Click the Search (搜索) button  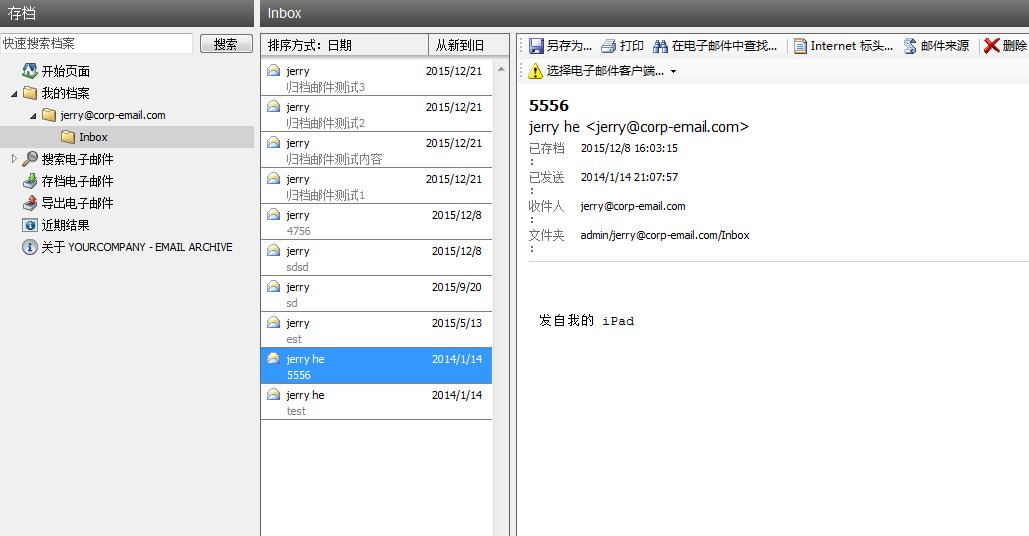coord(226,44)
